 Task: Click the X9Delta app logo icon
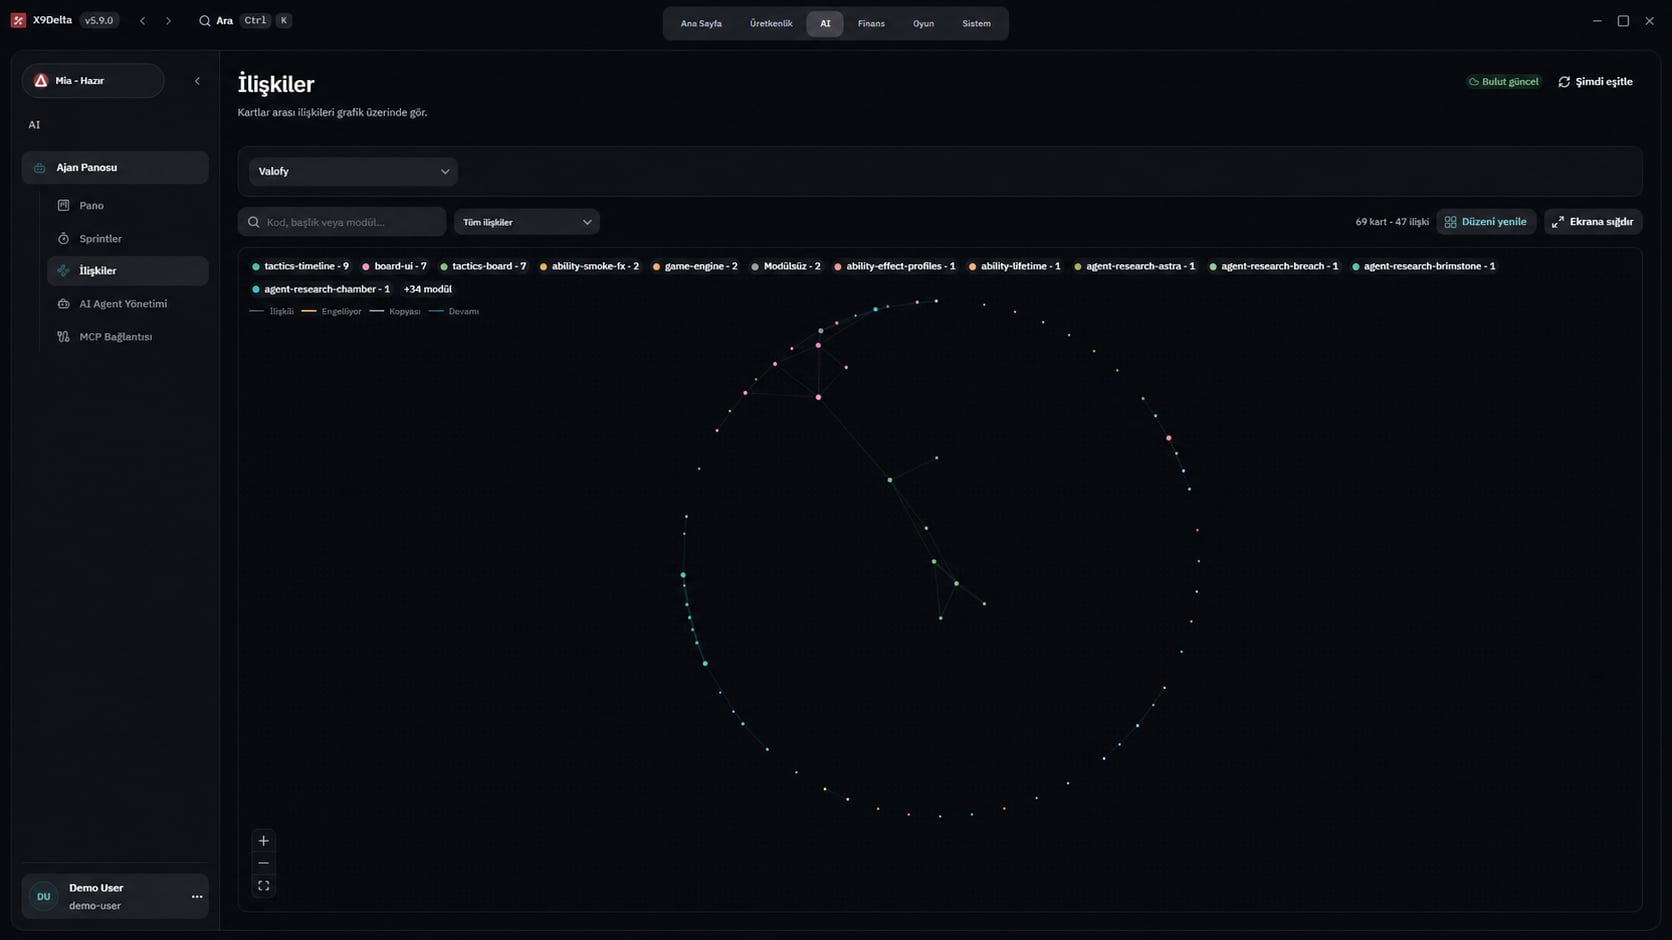pos(18,20)
